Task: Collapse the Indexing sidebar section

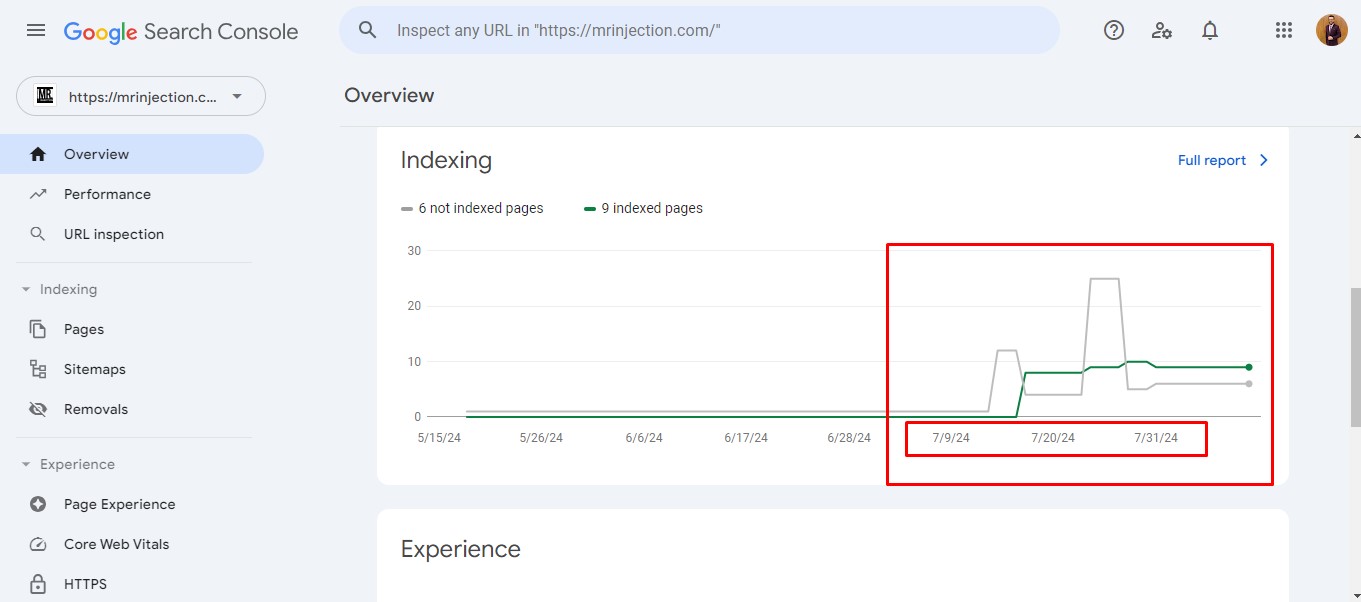Action: click(26, 289)
